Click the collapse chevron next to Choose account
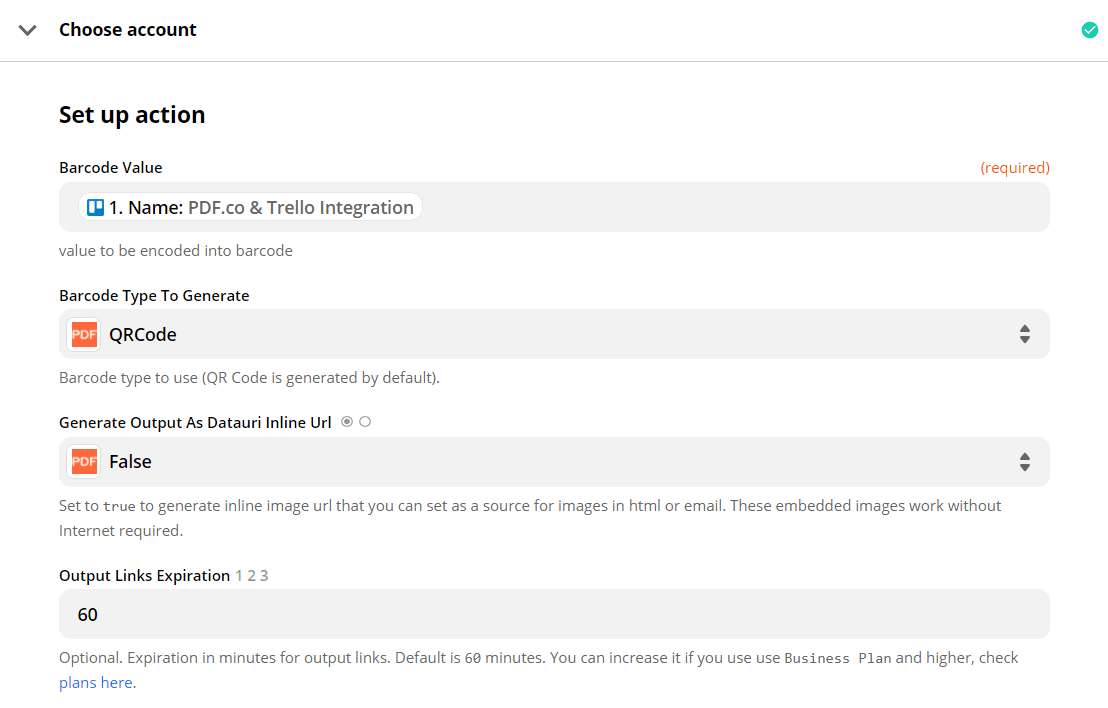Image resolution: width=1108 pixels, height=708 pixels. 27,30
